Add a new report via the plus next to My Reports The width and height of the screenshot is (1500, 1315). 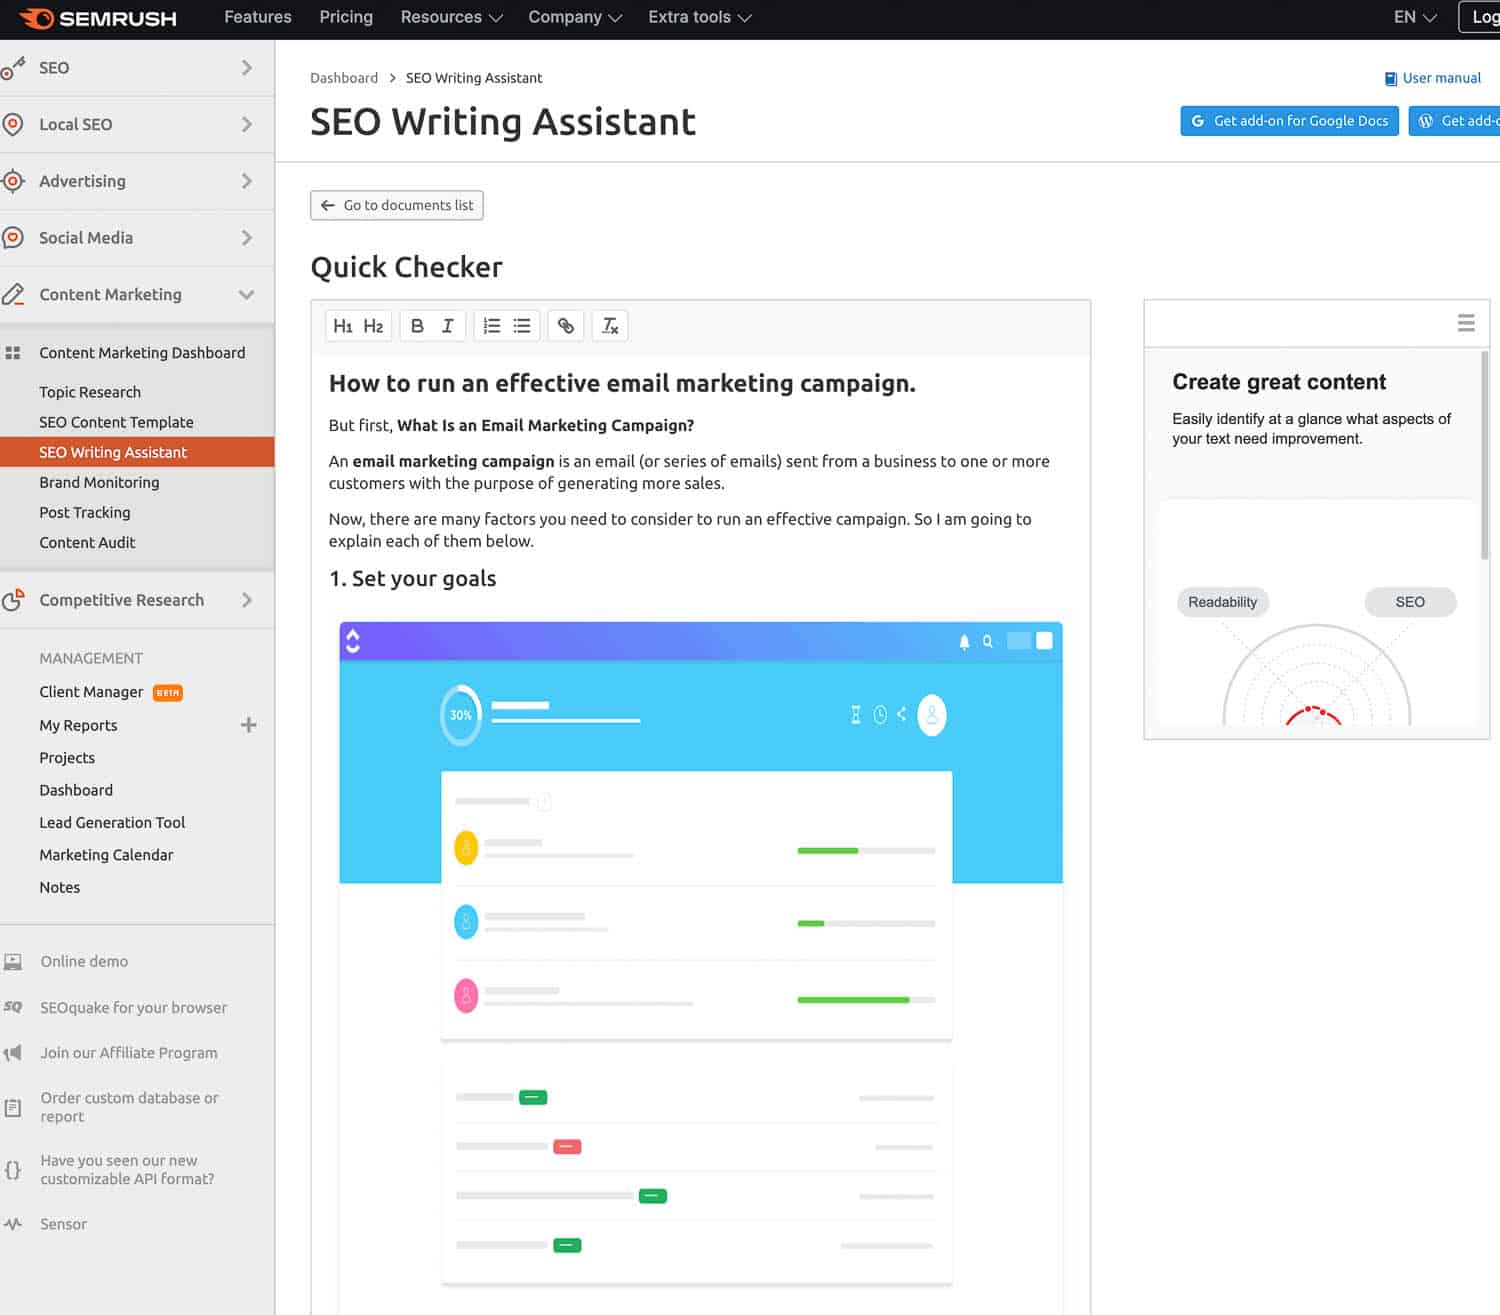(248, 725)
